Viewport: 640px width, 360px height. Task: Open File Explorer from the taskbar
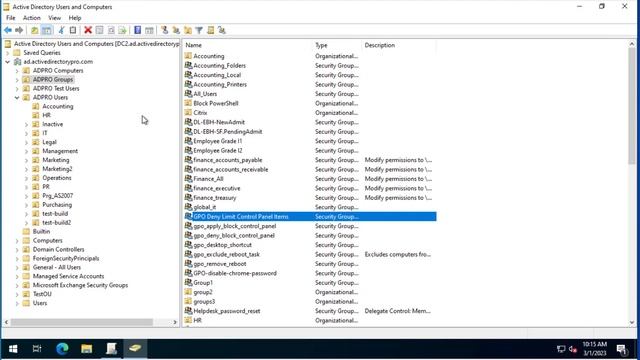click(87, 349)
